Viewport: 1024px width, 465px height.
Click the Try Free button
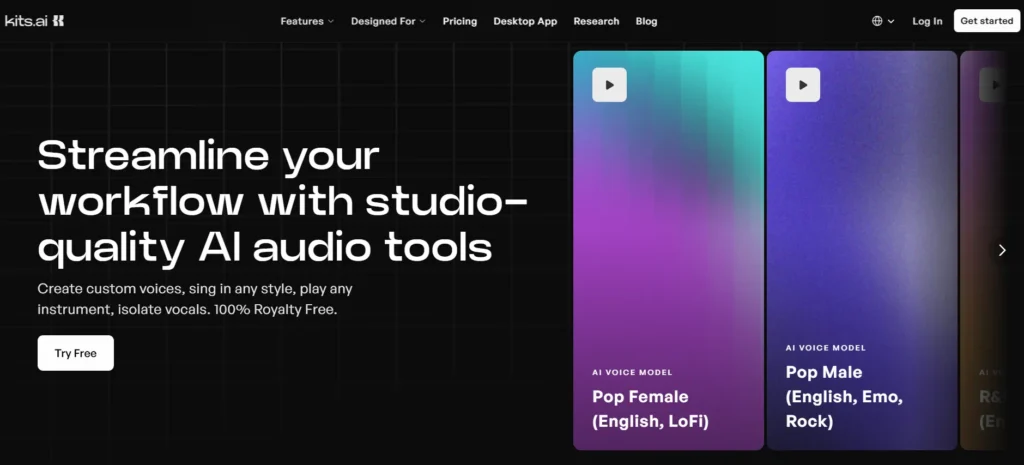pos(76,353)
